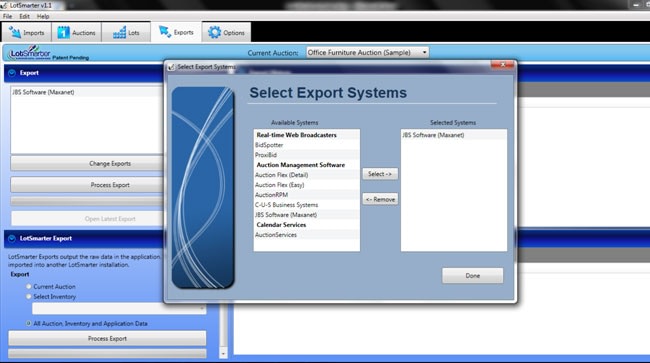Open the Select Inventory combo box
This screenshot has height=363, width=650.
(119, 308)
